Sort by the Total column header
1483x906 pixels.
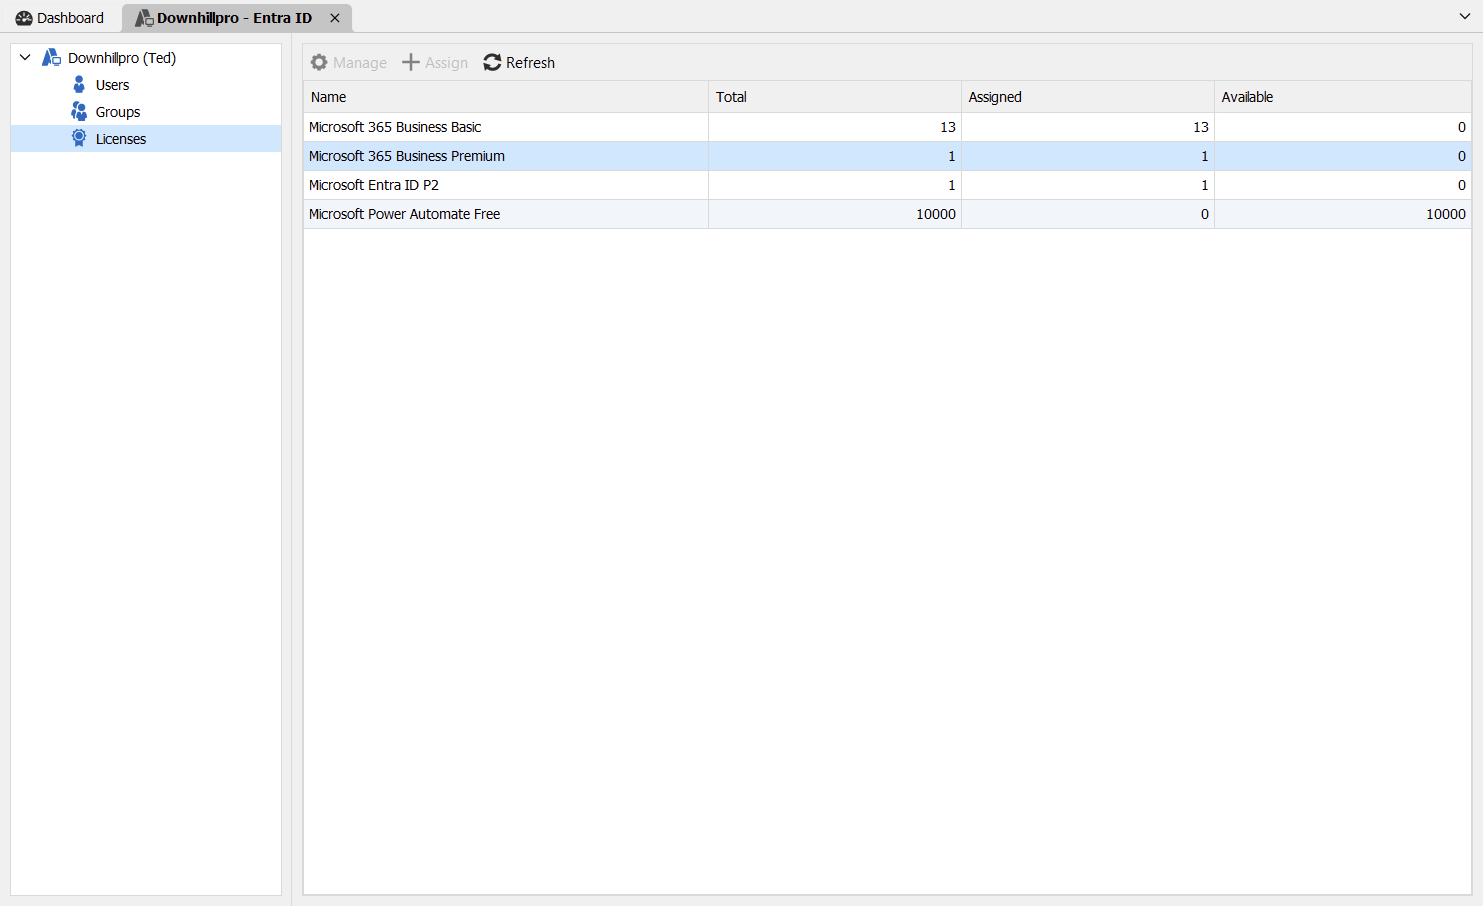click(x=835, y=97)
